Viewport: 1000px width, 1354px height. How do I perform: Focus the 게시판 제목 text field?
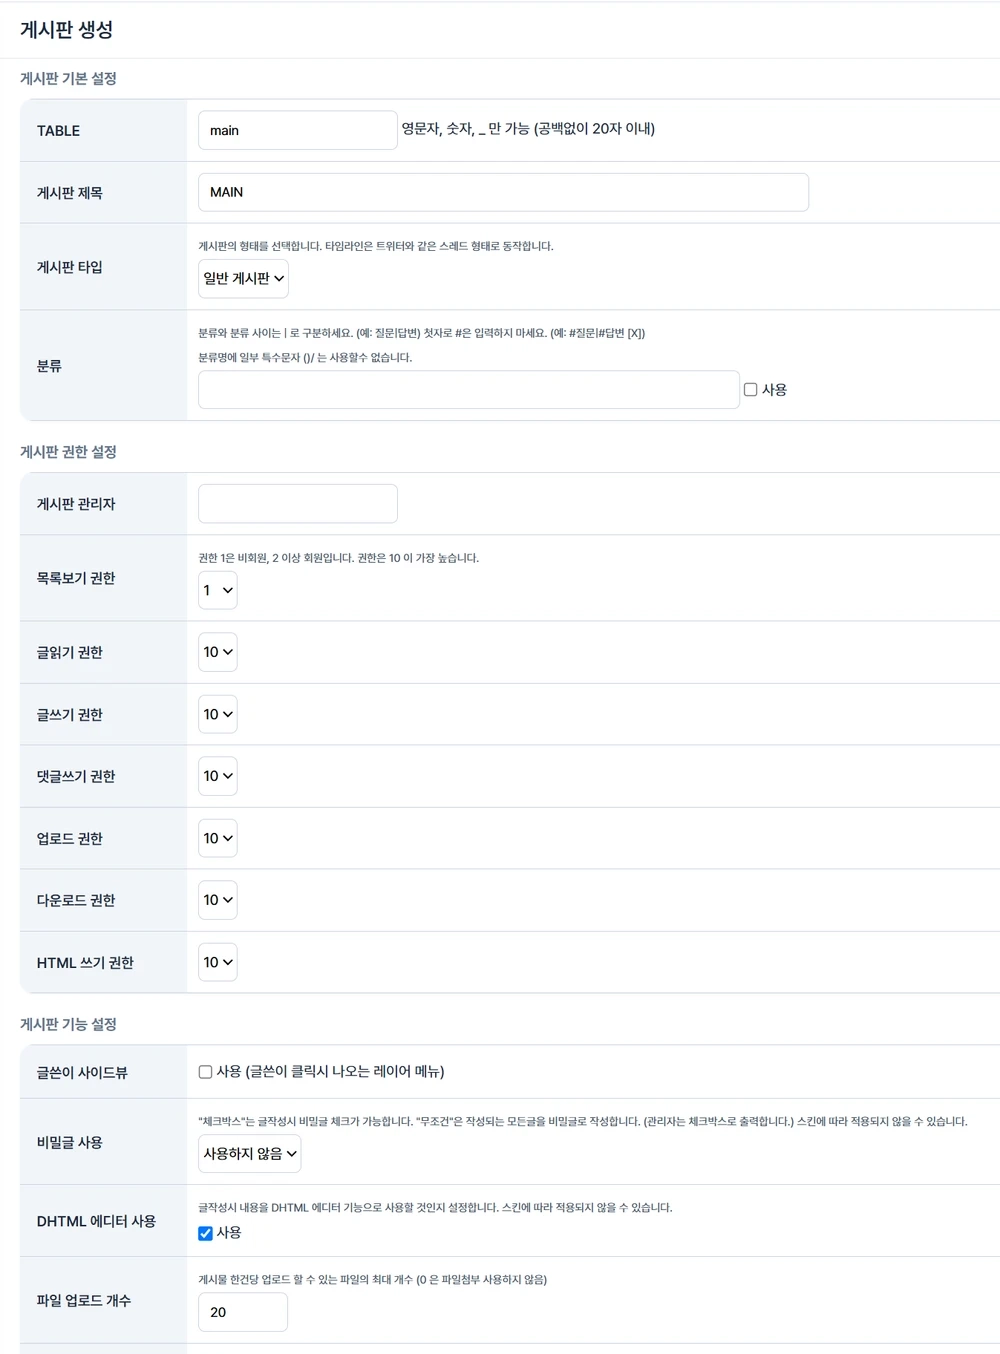click(x=503, y=192)
